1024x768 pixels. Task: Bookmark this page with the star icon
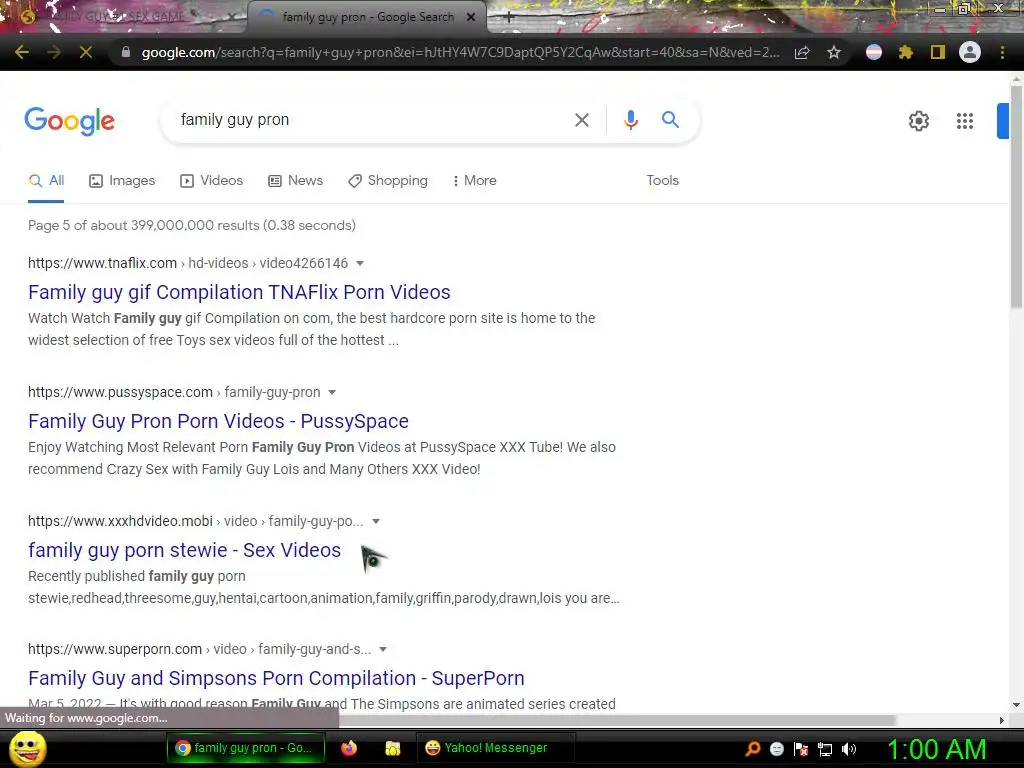pos(834,52)
